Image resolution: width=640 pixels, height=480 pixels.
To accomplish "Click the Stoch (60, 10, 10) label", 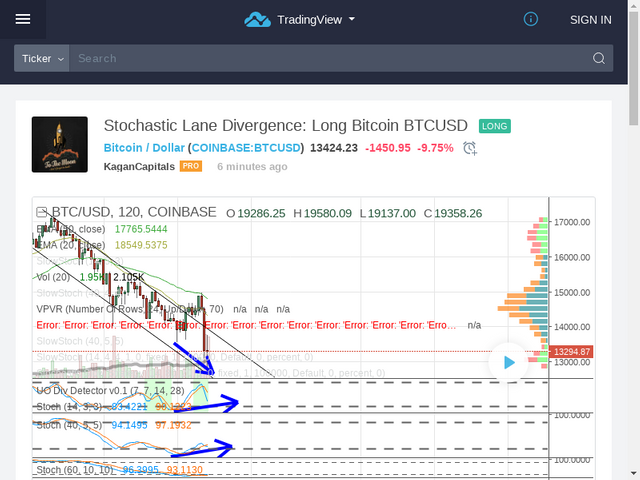I will (75, 470).
